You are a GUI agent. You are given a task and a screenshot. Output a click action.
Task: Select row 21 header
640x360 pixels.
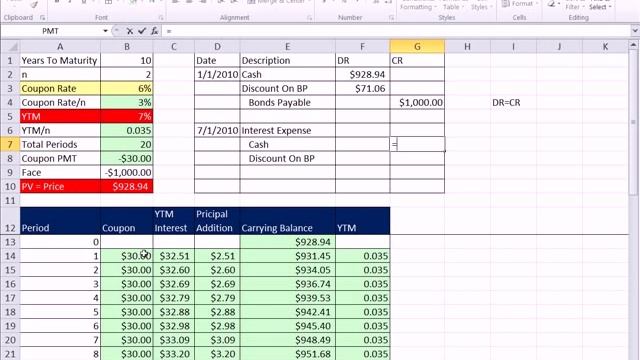[10, 353]
